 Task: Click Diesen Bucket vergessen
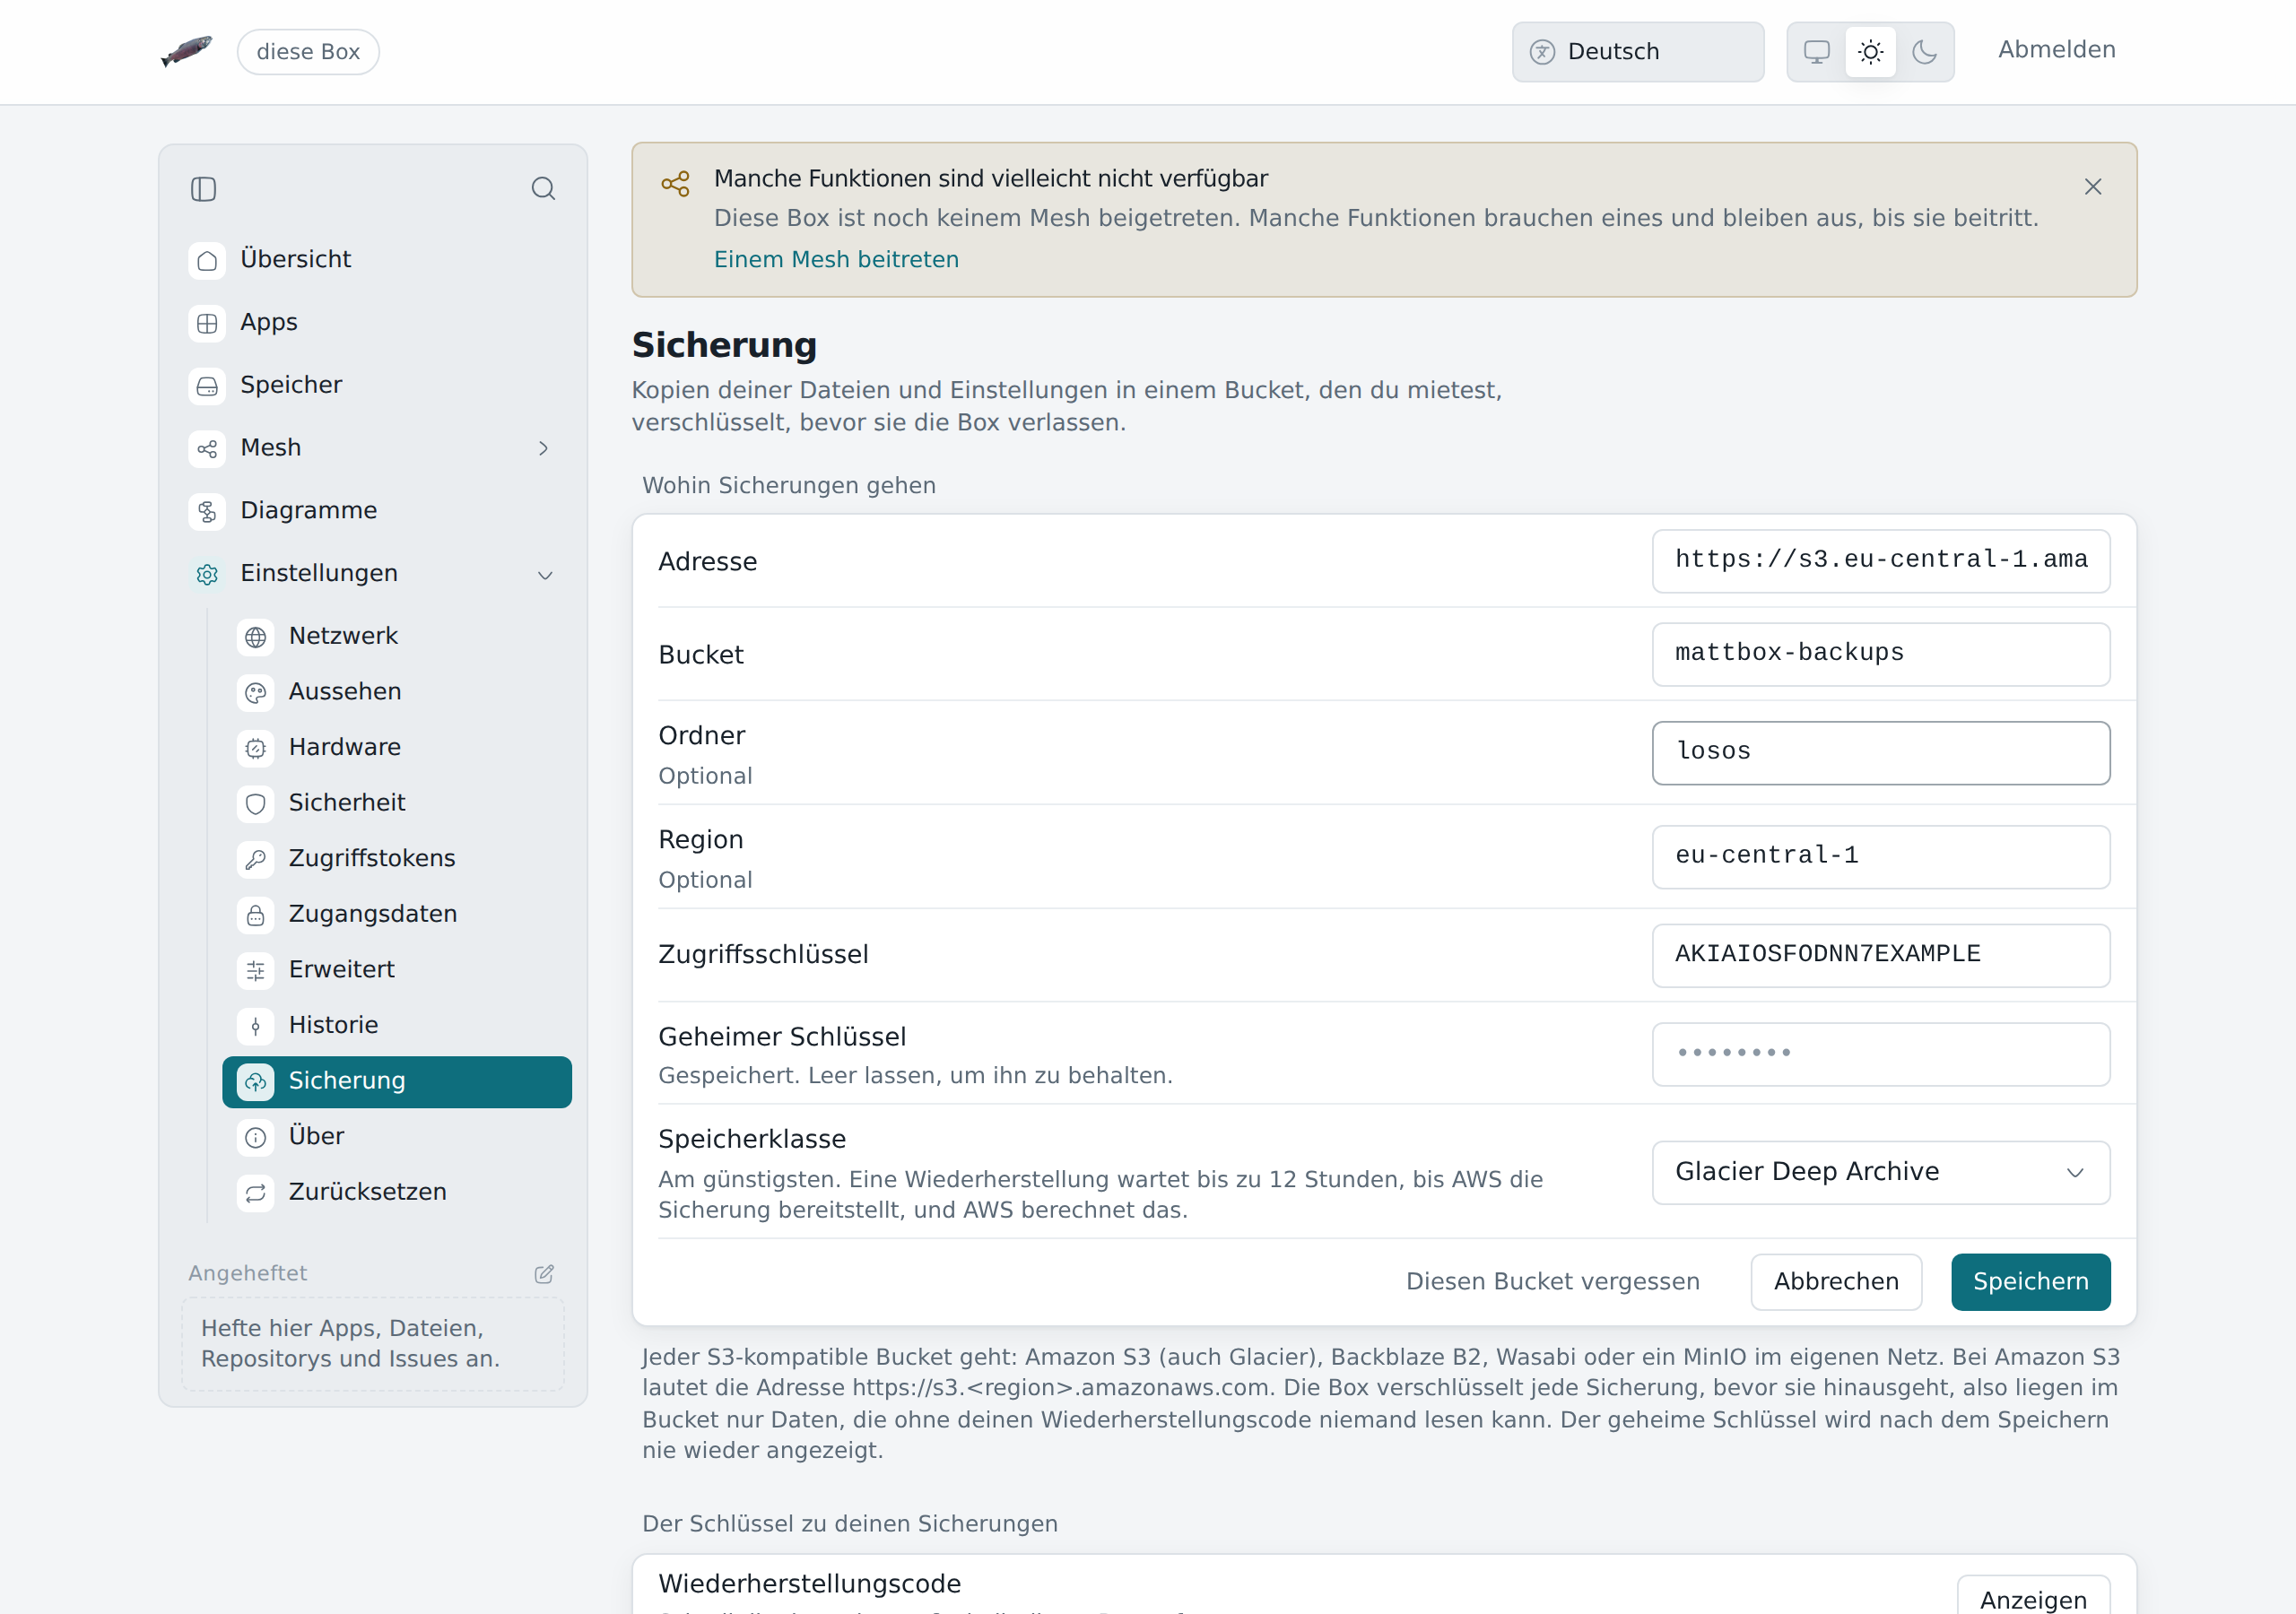1552,1281
